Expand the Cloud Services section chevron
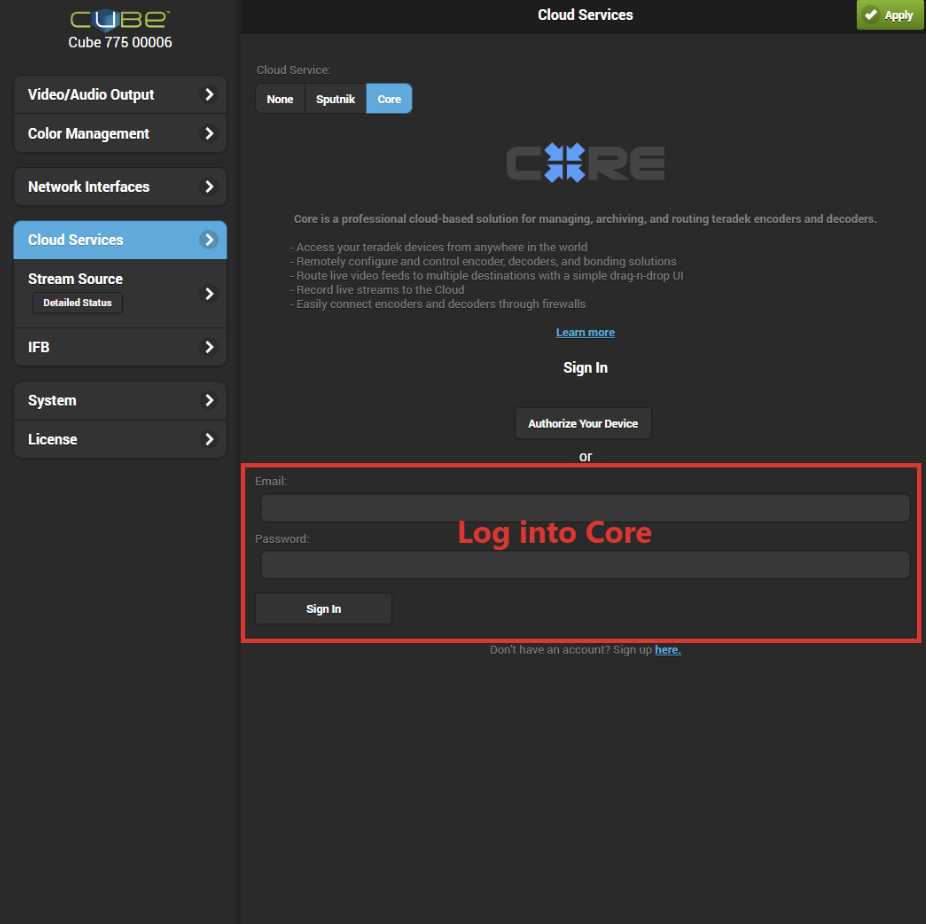926x924 pixels. 210,240
